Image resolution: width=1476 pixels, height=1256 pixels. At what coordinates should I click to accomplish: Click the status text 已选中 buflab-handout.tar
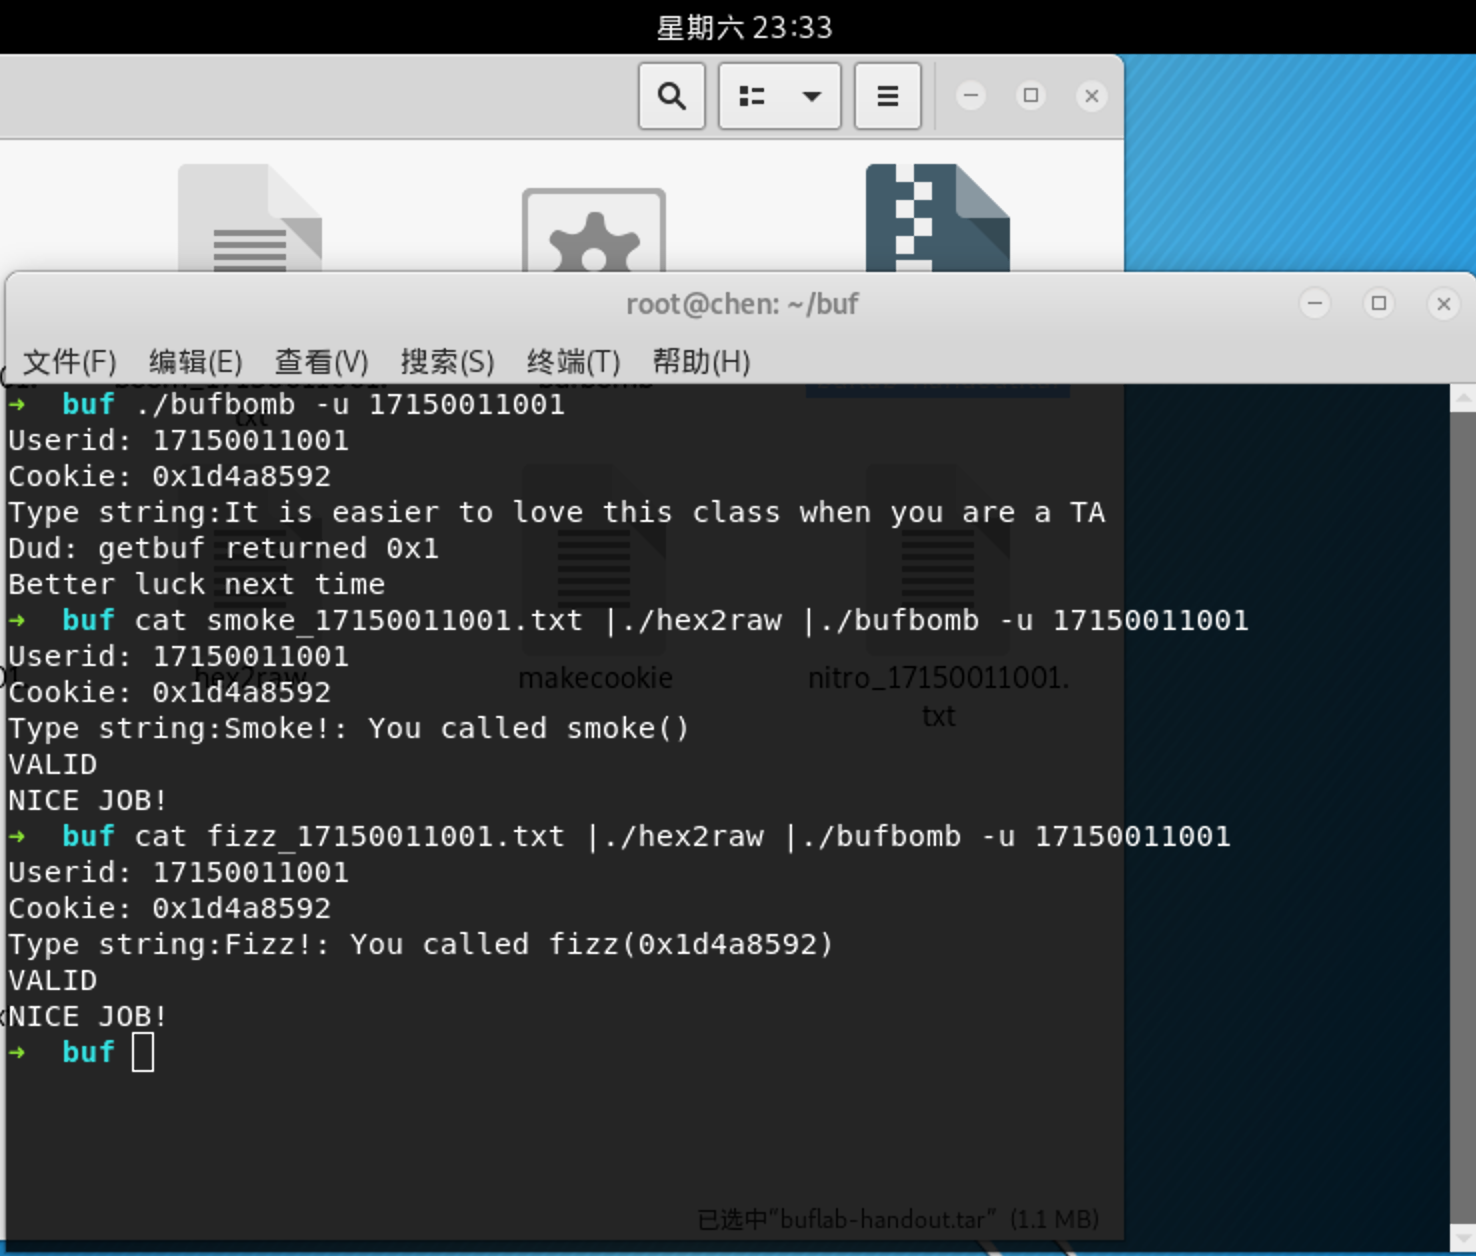(x=898, y=1219)
